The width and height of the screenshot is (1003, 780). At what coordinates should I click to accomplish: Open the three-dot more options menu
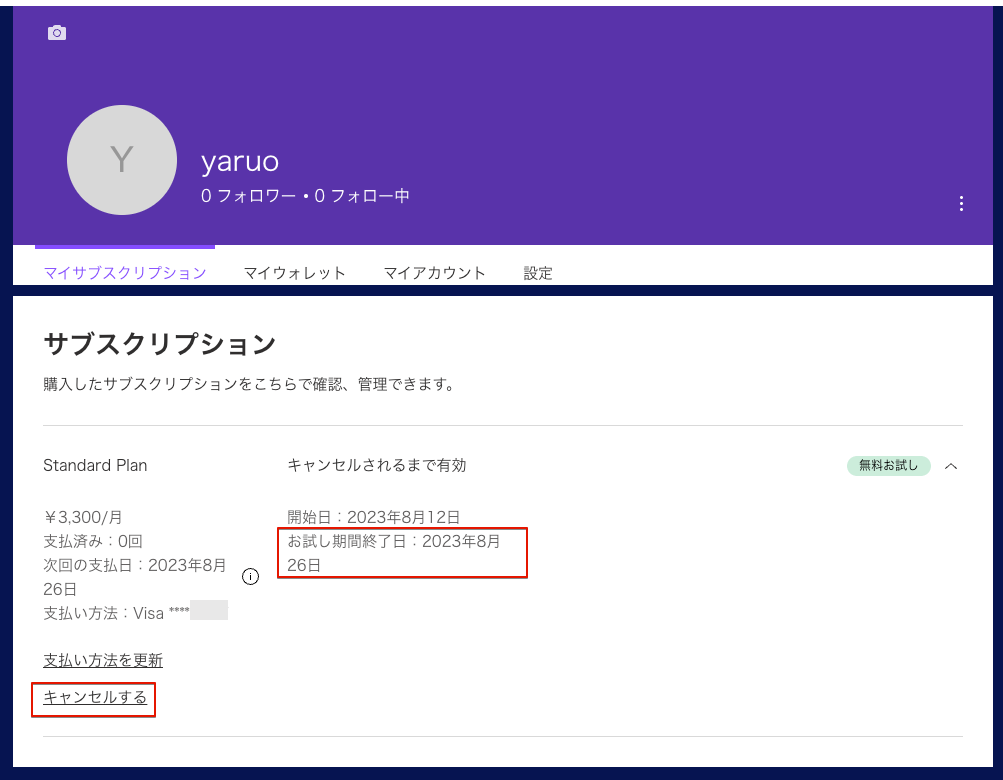[x=961, y=204]
